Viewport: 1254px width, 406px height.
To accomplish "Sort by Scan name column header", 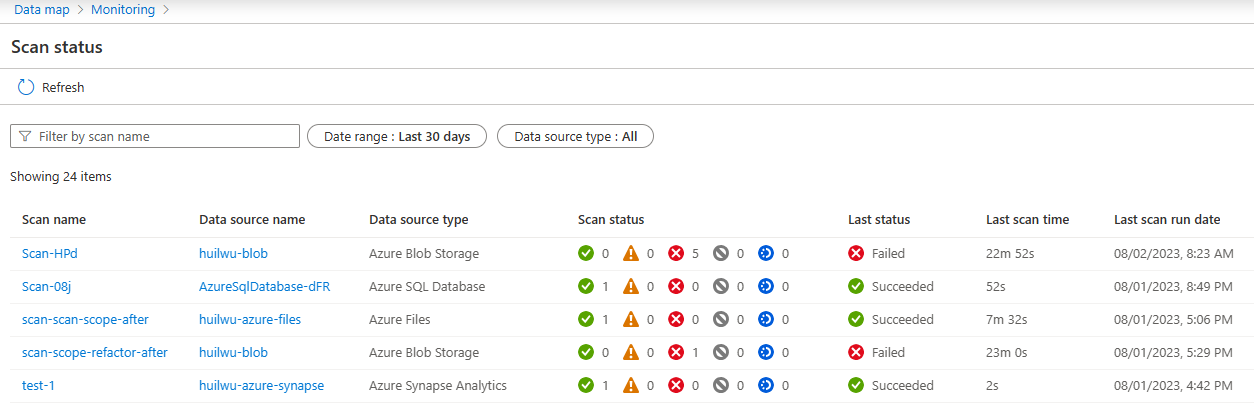I will [x=54, y=220].
